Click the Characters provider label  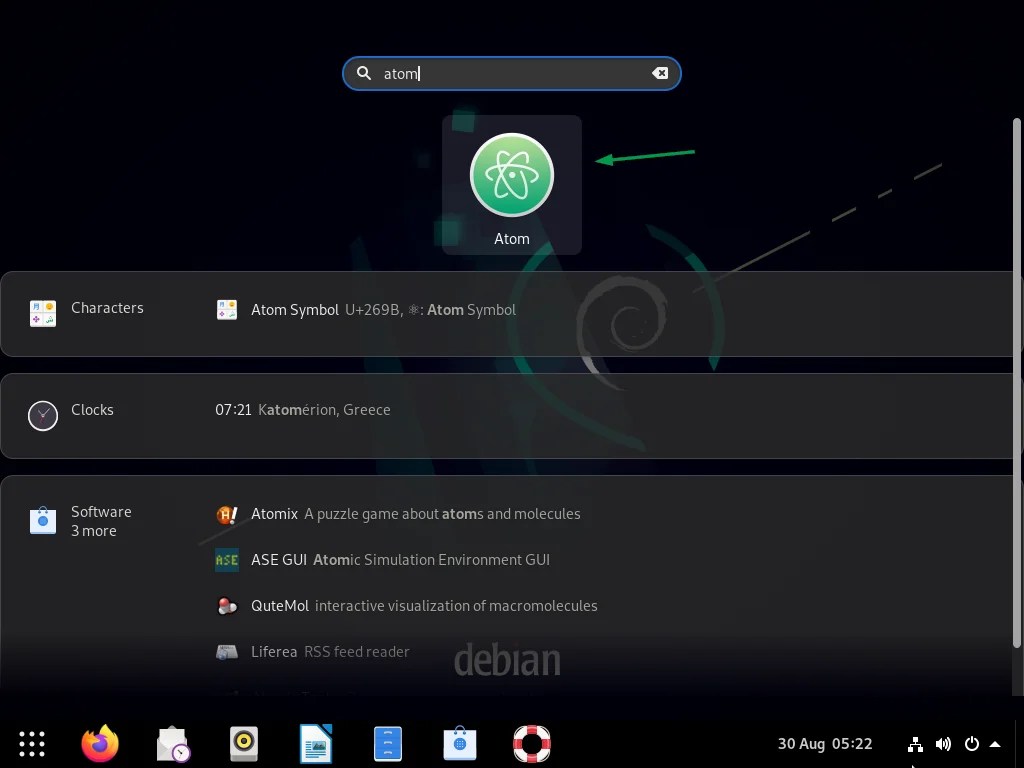tap(107, 308)
